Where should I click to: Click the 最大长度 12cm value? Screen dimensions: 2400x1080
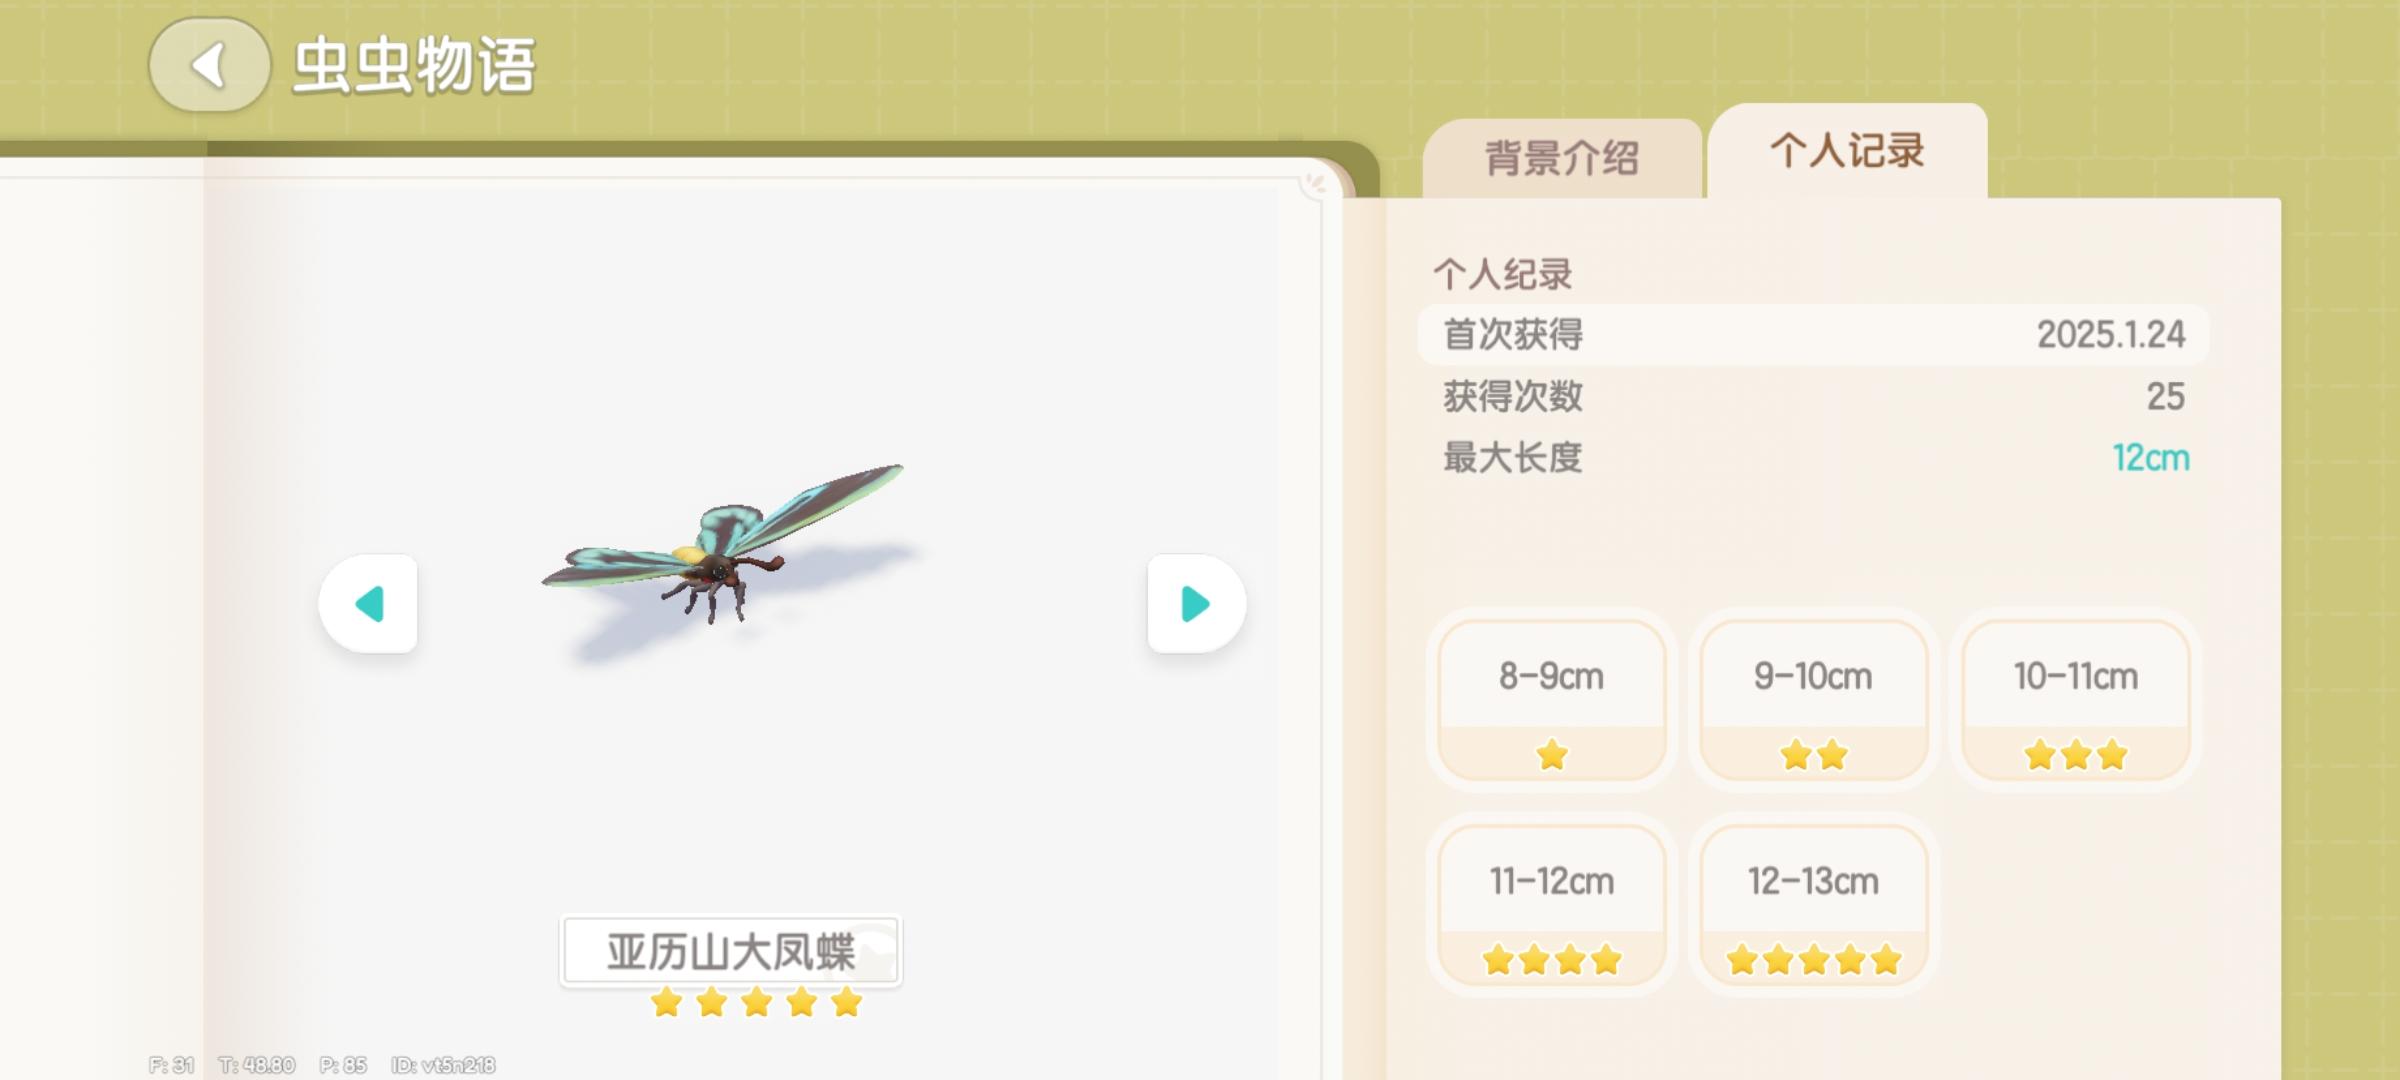2150,458
